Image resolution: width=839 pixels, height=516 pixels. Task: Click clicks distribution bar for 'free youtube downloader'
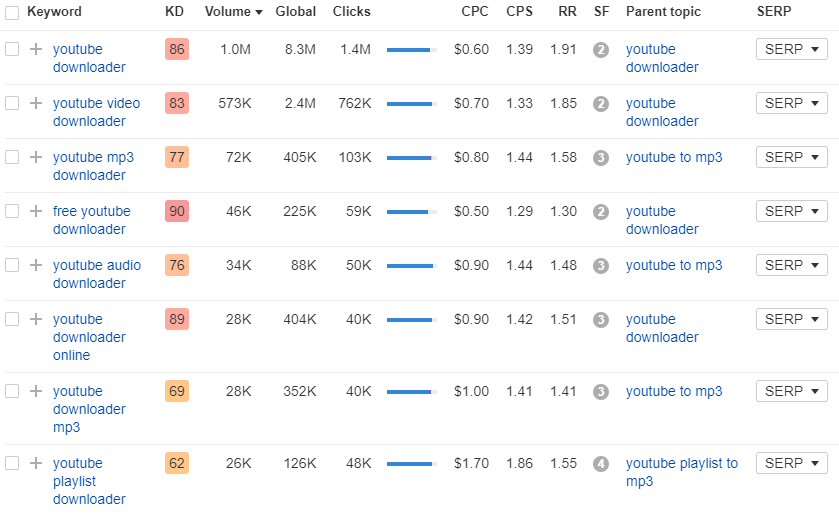(411, 212)
